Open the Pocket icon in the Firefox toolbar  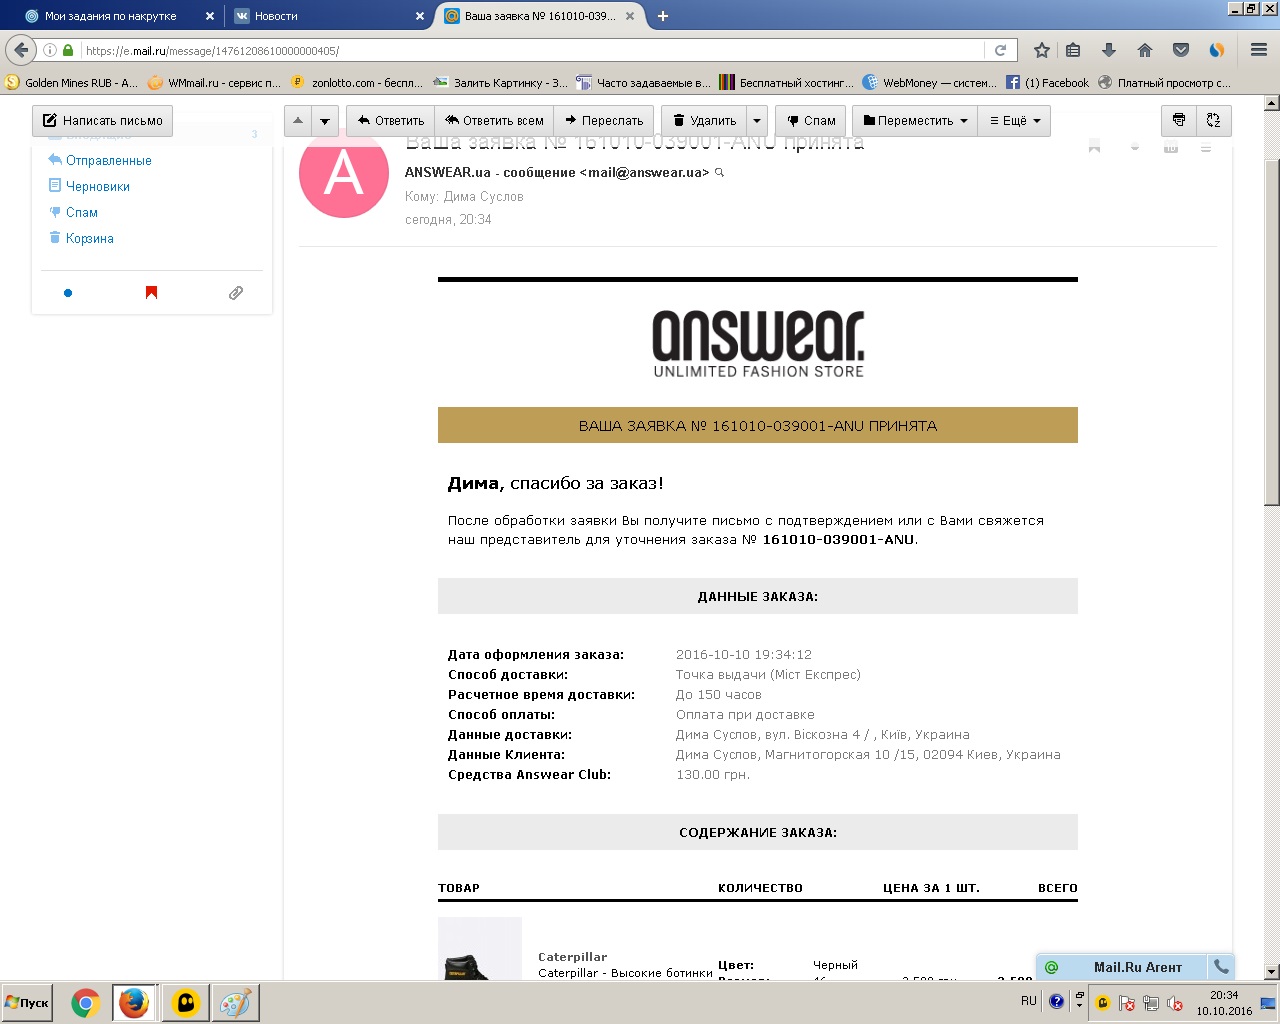coord(1181,50)
